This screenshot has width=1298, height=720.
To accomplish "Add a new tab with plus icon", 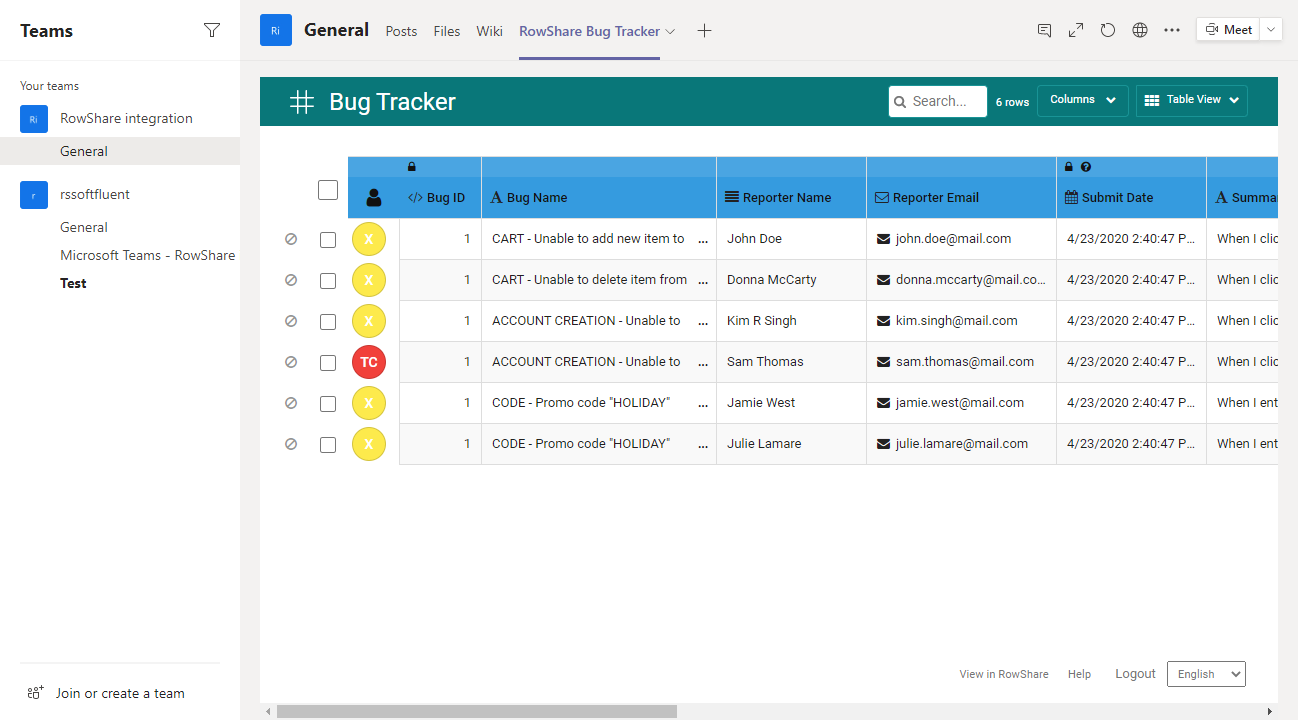I will (x=704, y=31).
